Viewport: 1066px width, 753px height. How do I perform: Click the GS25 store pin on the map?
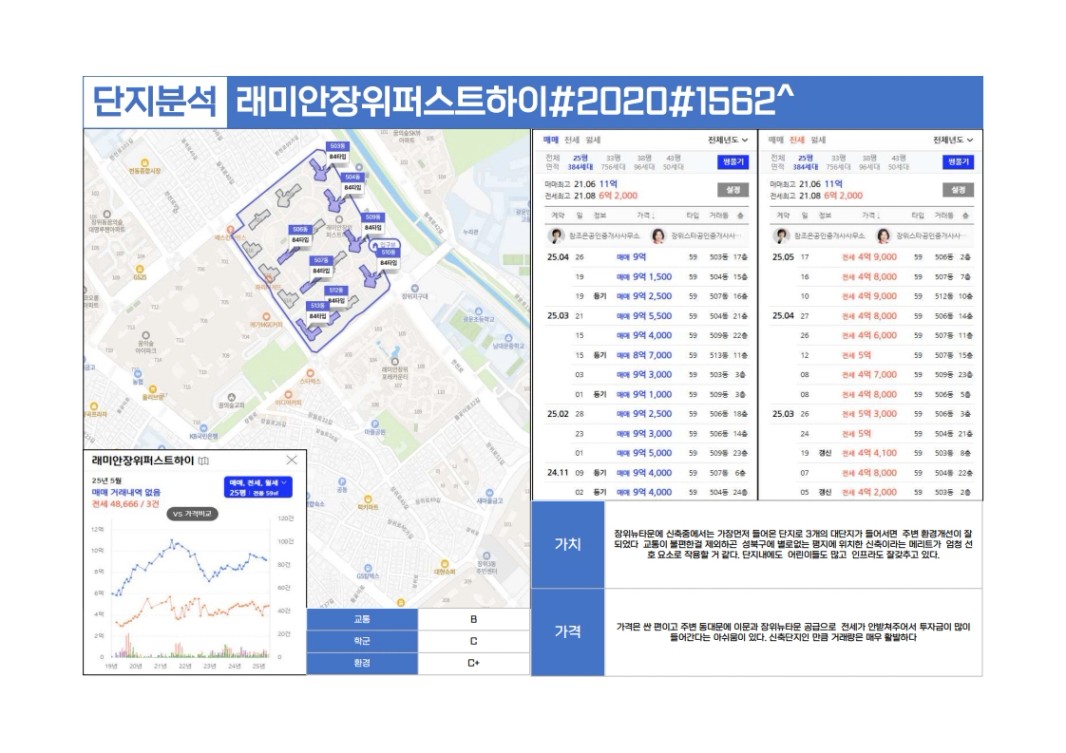139,270
